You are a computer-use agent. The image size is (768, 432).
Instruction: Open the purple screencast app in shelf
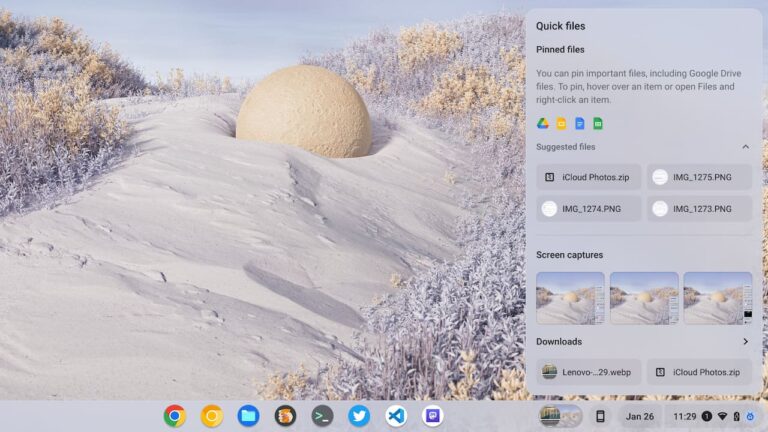point(432,416)
